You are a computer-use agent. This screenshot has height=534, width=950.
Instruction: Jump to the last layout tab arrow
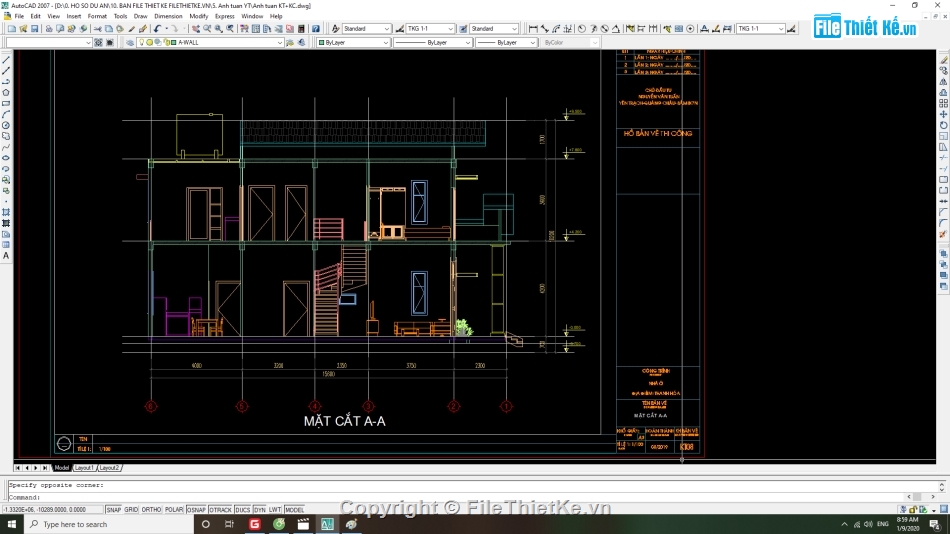(45, 468)
